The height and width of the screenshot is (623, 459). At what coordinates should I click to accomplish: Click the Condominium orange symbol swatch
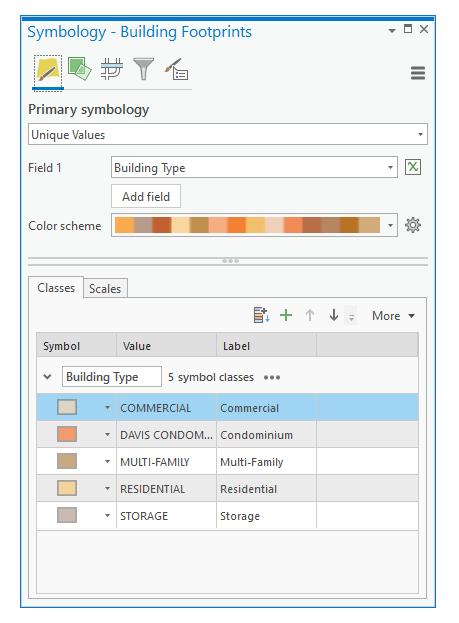(67, 434)
